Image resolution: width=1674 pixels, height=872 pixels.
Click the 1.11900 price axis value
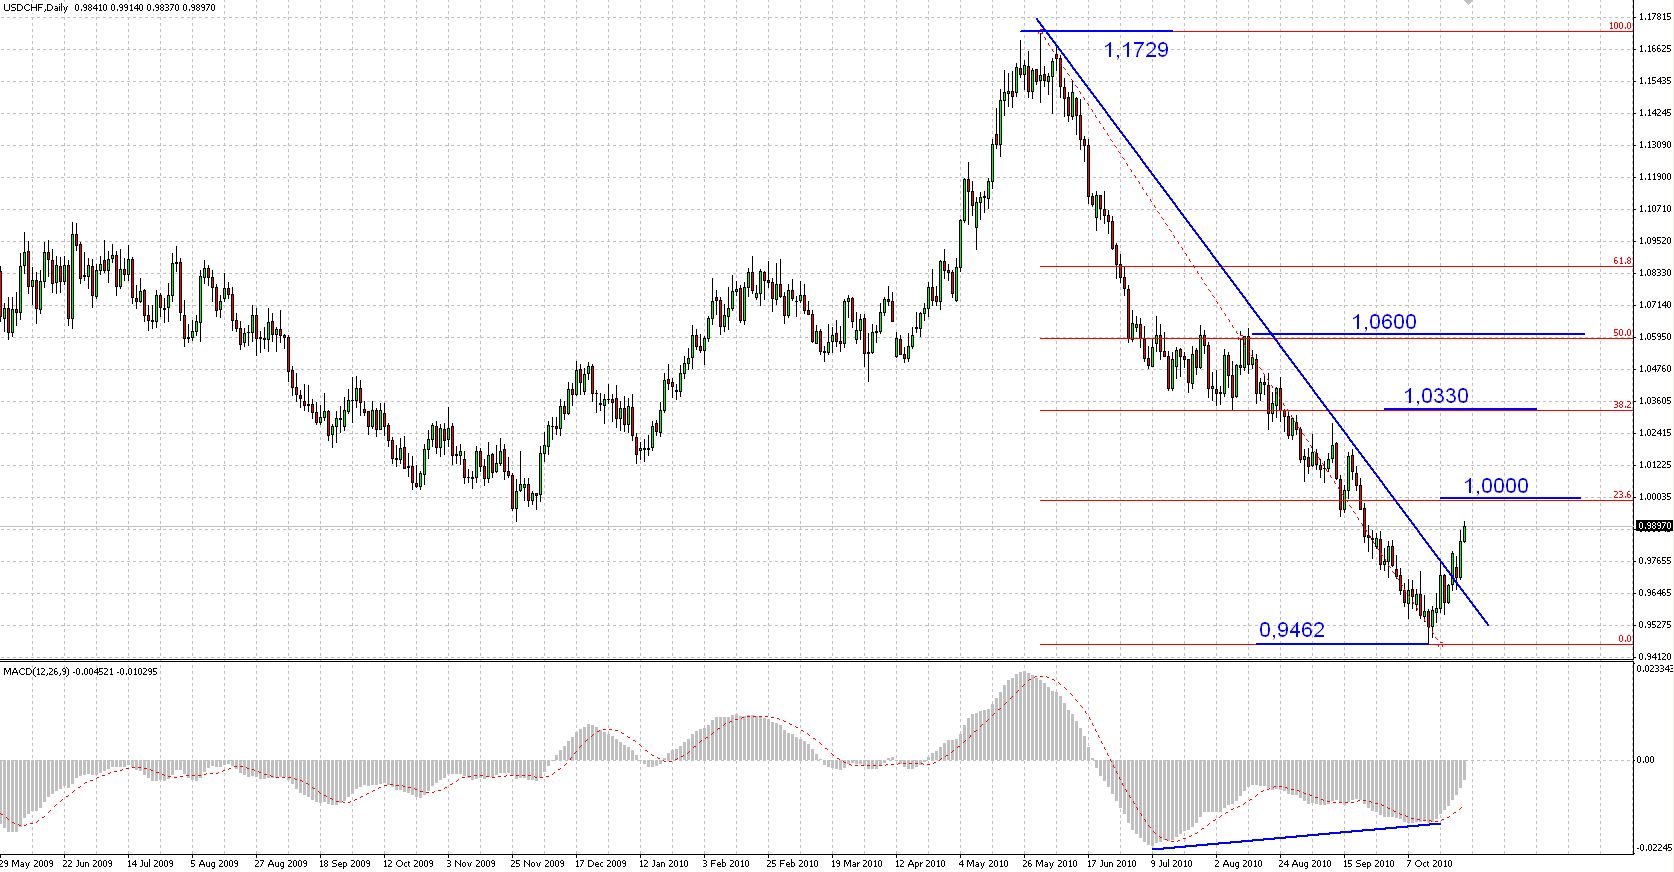pos(1655,176)
